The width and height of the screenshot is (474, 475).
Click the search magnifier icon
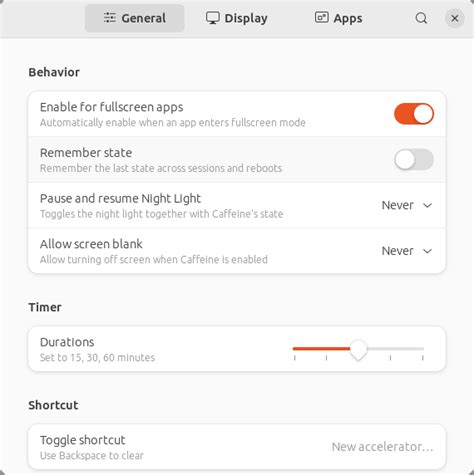point(421,18)
